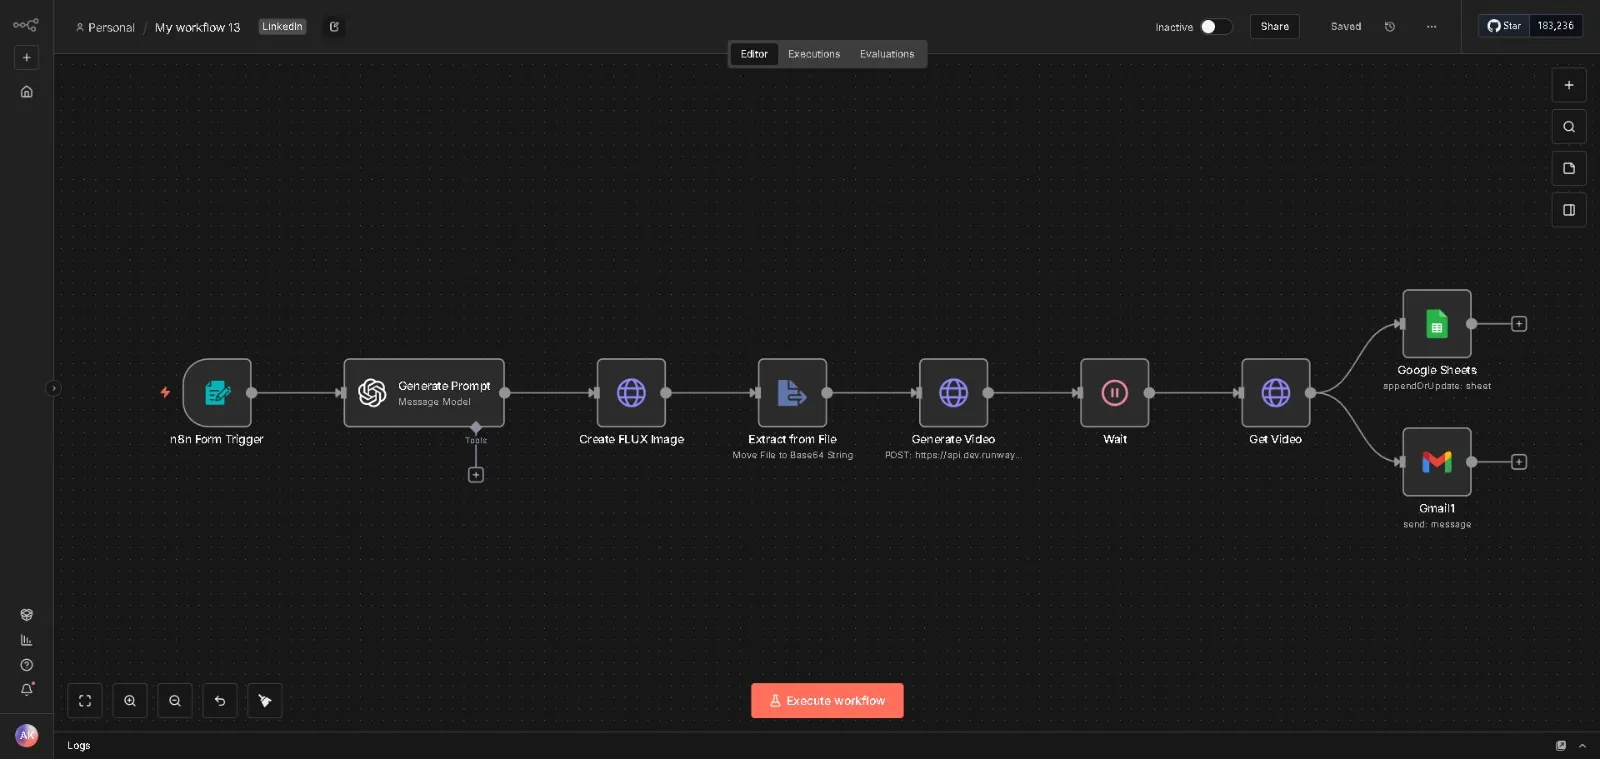1600x759 pixels.
Task: Zoom out on the canvas
Action: click(x=175, y=701)
